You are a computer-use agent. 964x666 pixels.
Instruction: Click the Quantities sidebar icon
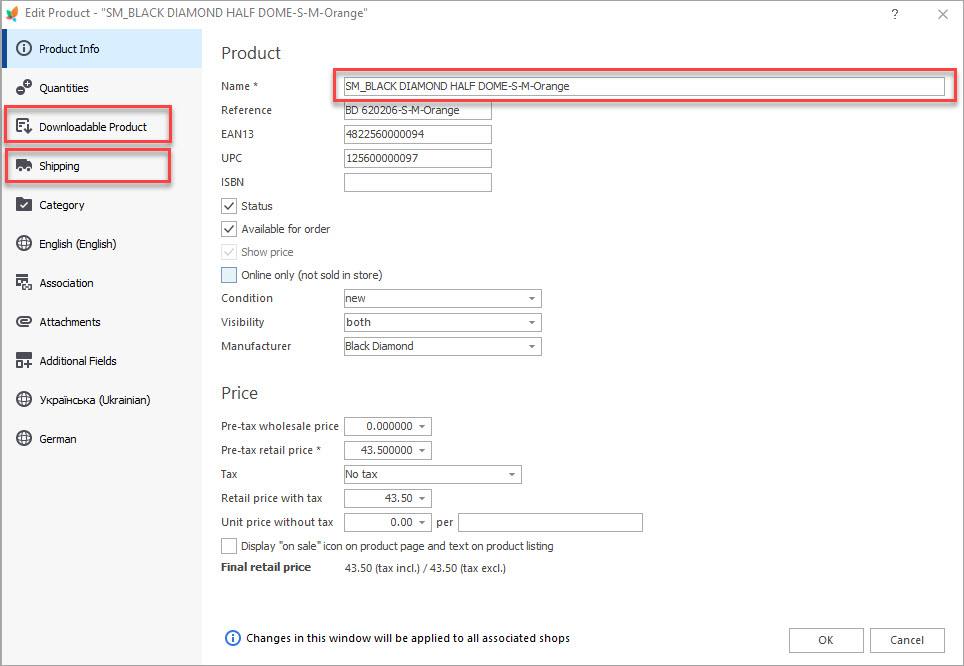point(24,87)
